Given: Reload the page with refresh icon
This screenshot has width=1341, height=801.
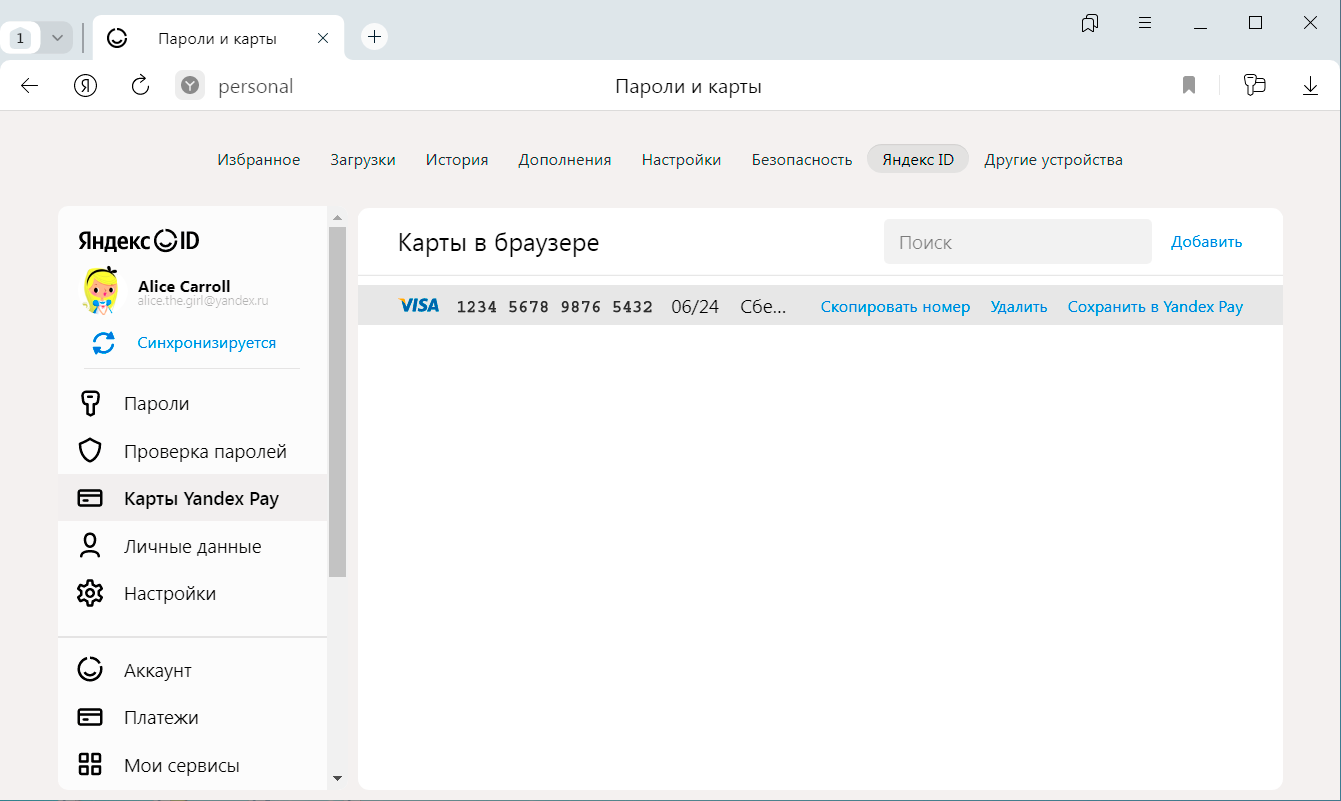Looking at the screenshot, I should click(141, 86).
